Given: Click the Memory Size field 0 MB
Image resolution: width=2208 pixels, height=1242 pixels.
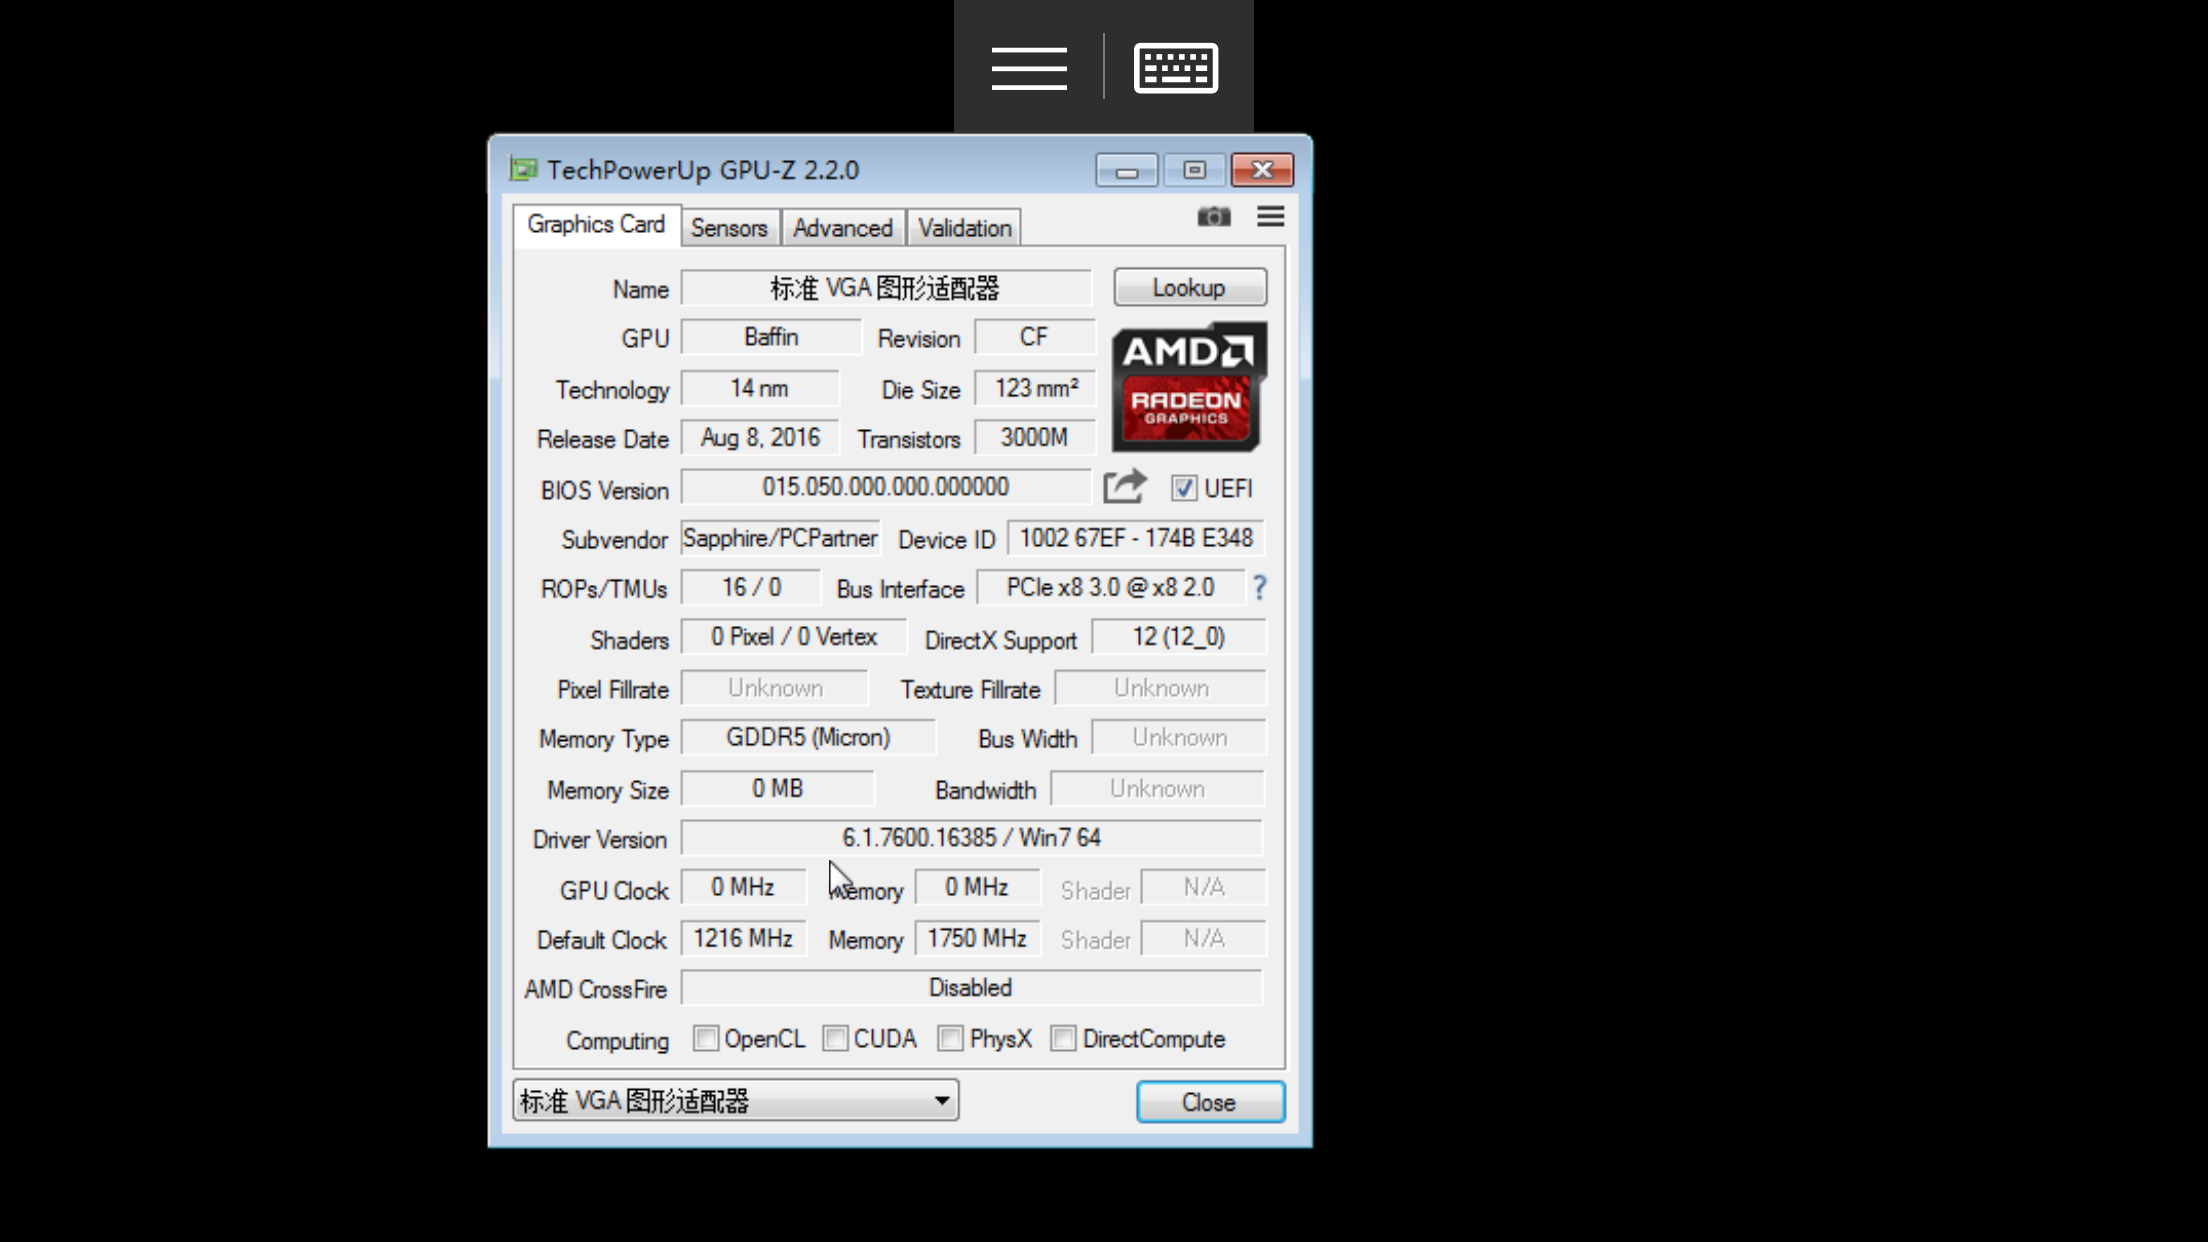Looking at the screenshot, I should (778, 789).
